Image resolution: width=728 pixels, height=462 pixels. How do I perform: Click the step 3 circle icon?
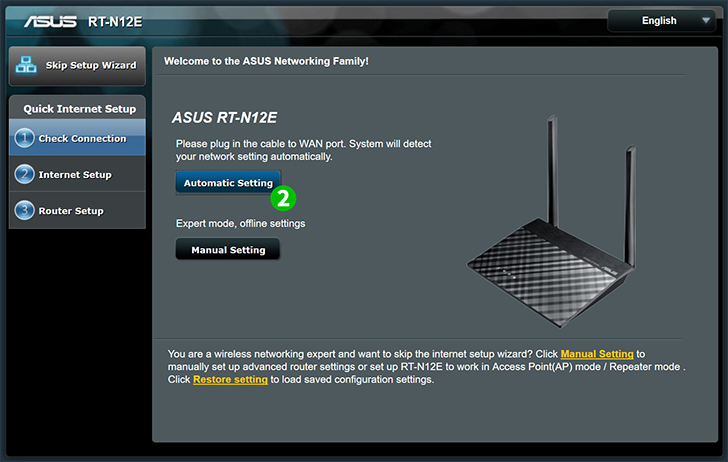tap(24, 210)
